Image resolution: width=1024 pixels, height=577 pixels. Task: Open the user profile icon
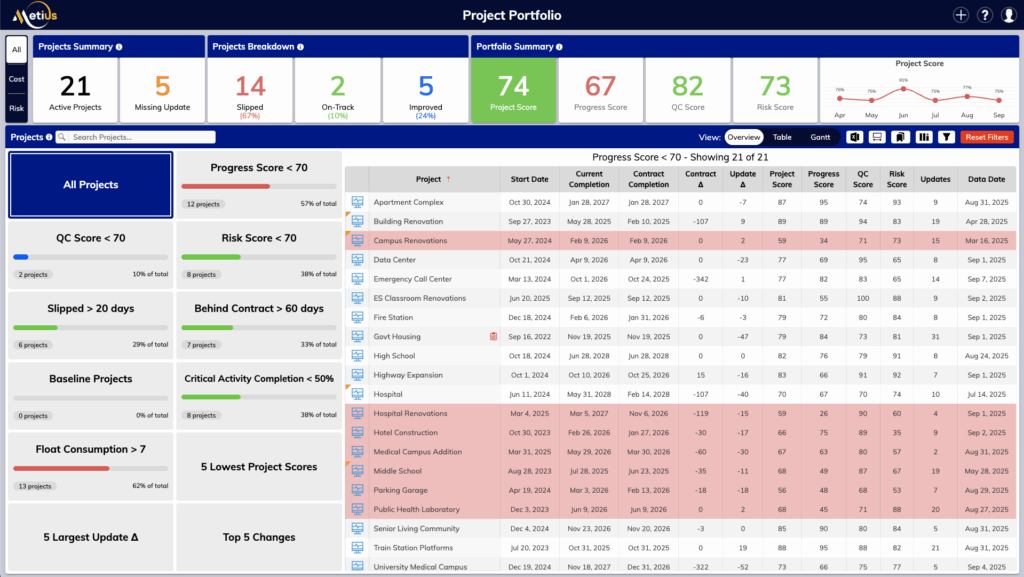[1008, 15]
